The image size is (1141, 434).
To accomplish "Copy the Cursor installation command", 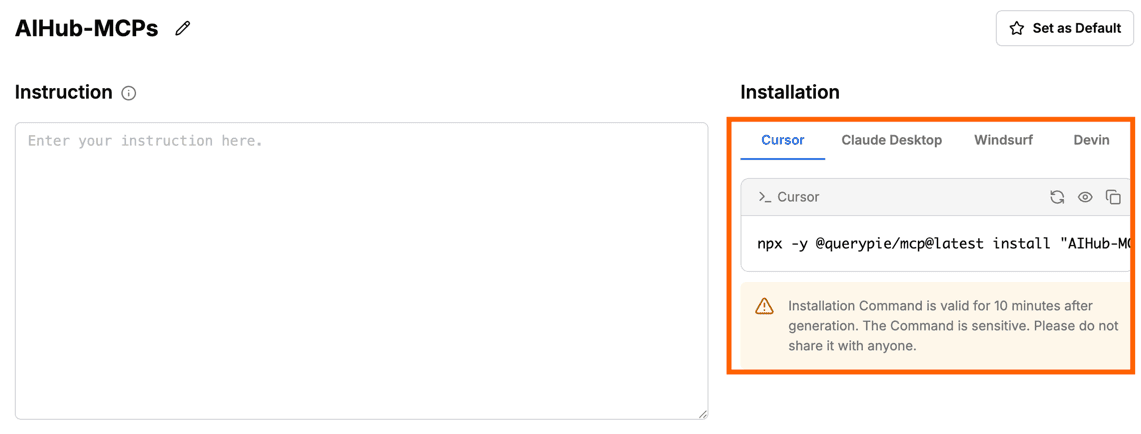I will pos(1113,197).
